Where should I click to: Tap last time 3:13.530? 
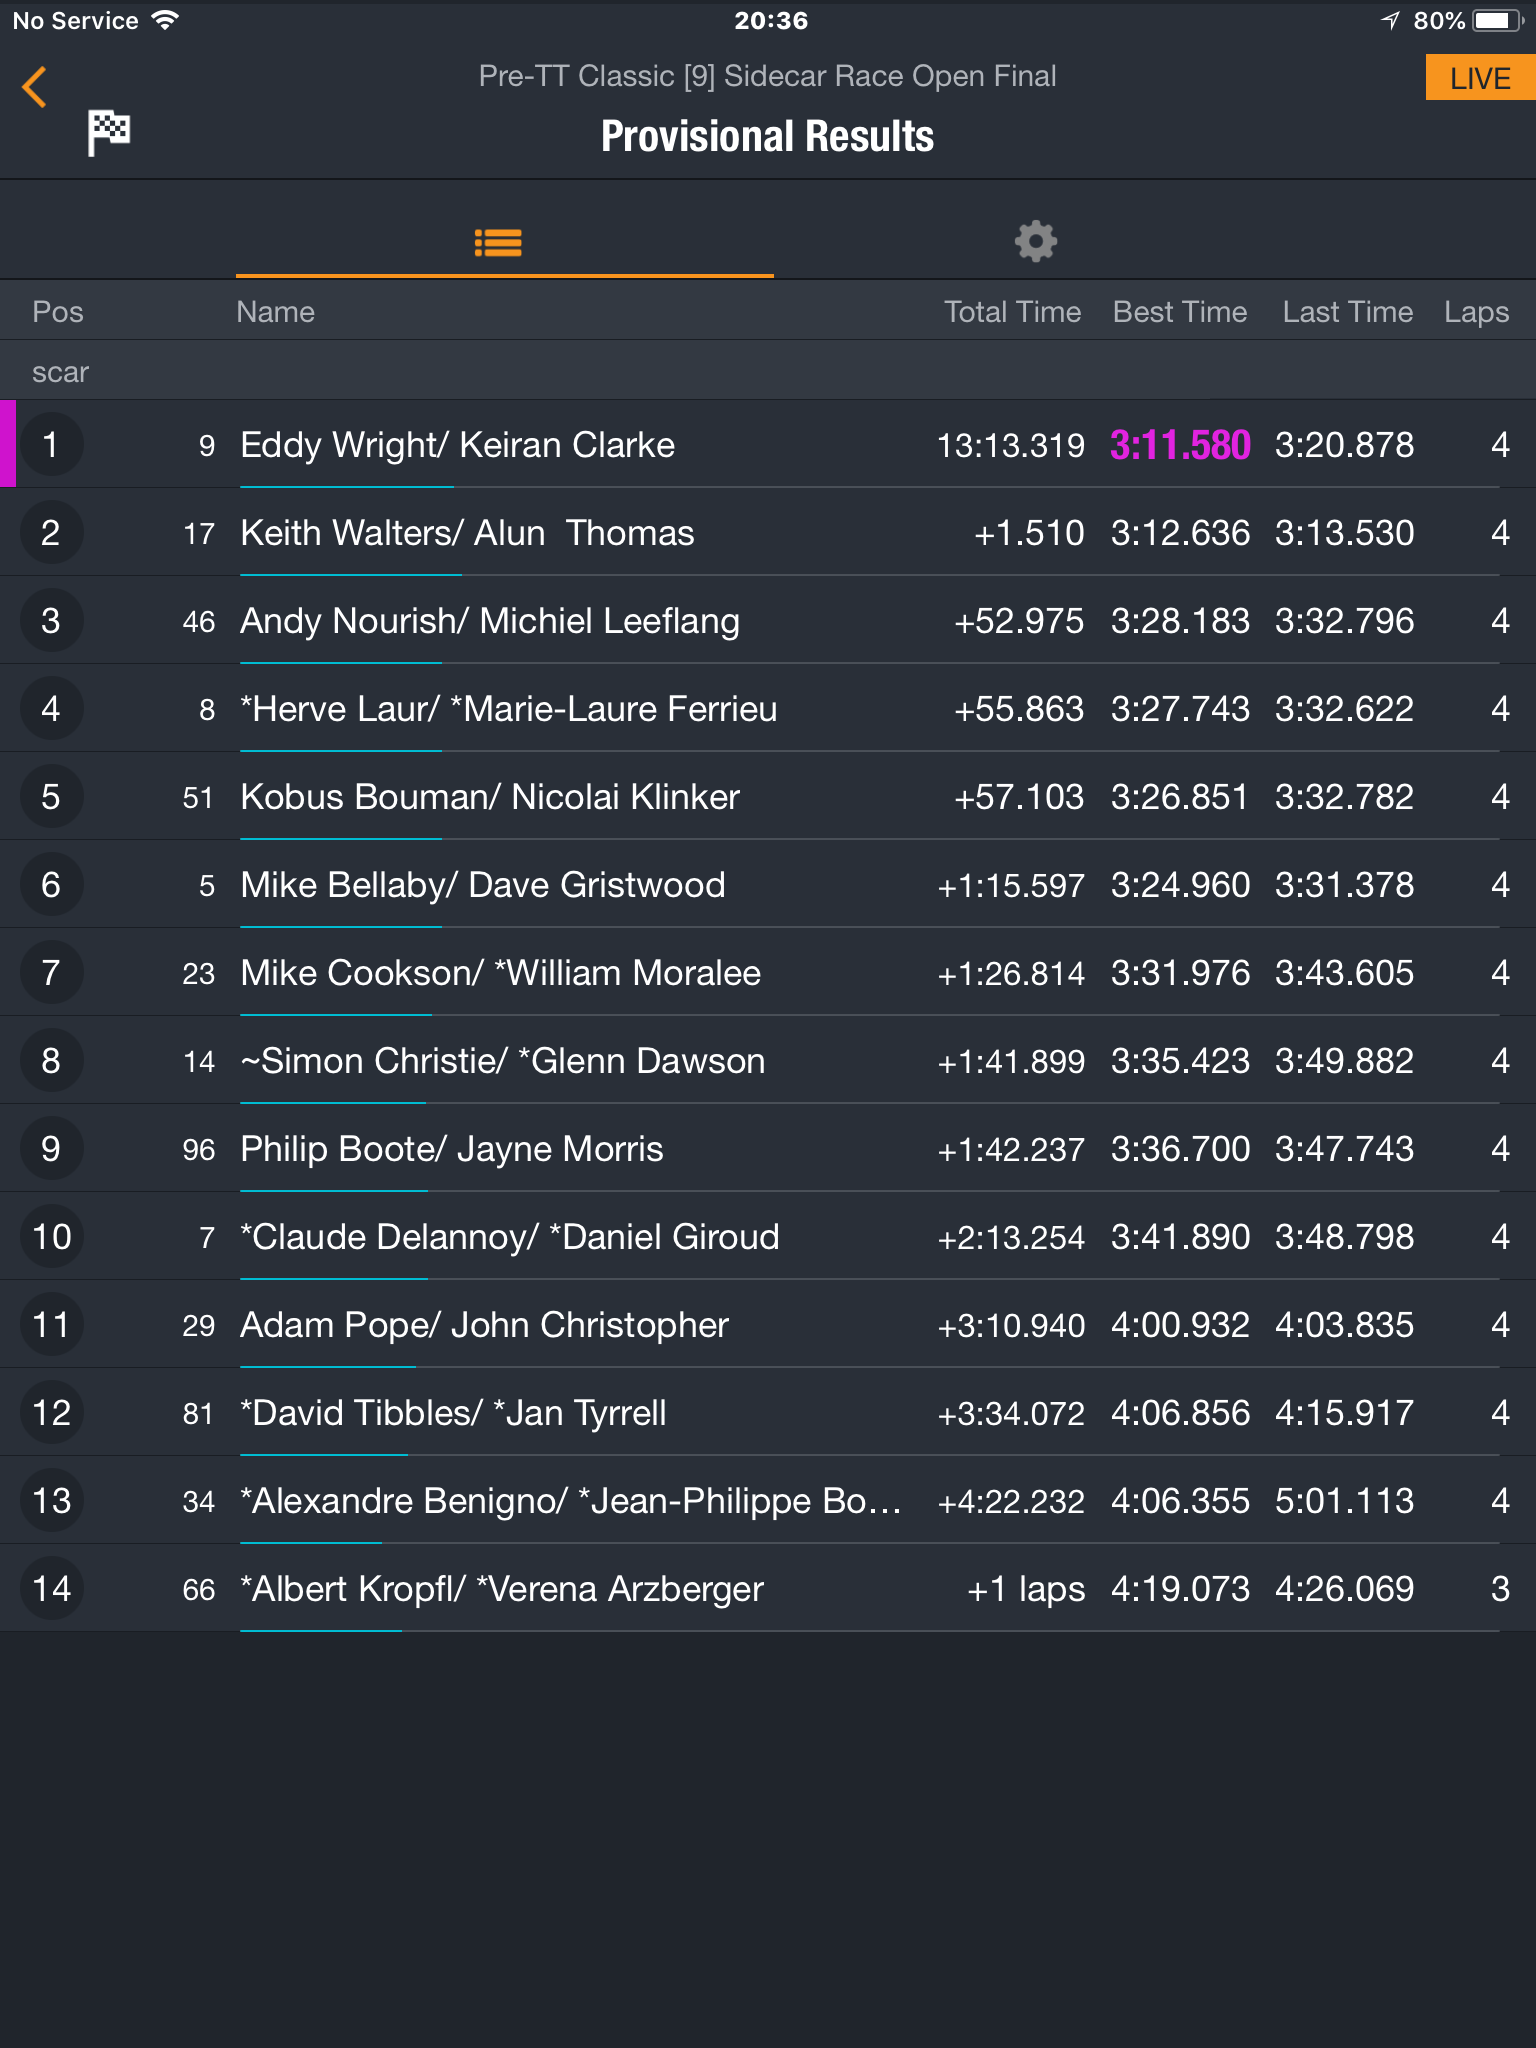click(1344, 533)
